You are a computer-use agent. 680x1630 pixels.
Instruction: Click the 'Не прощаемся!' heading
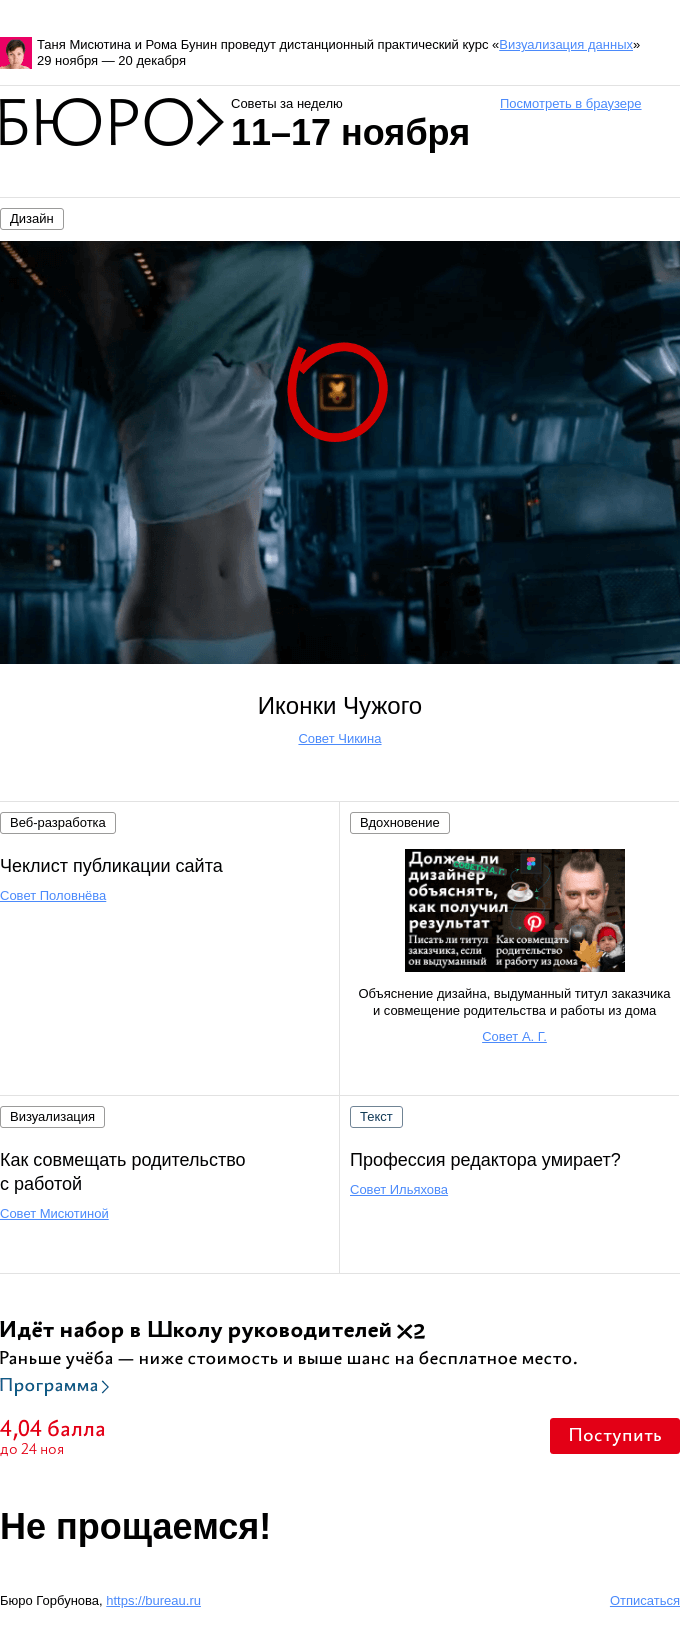pos(135,1527)
